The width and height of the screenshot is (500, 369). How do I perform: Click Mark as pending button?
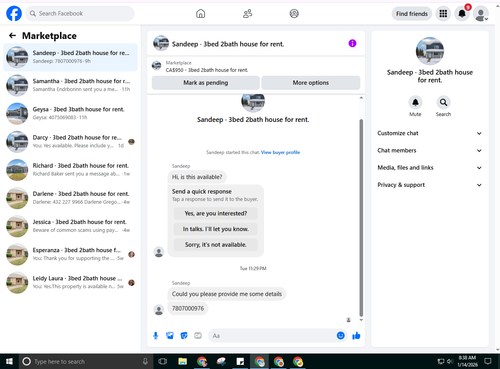206,83
